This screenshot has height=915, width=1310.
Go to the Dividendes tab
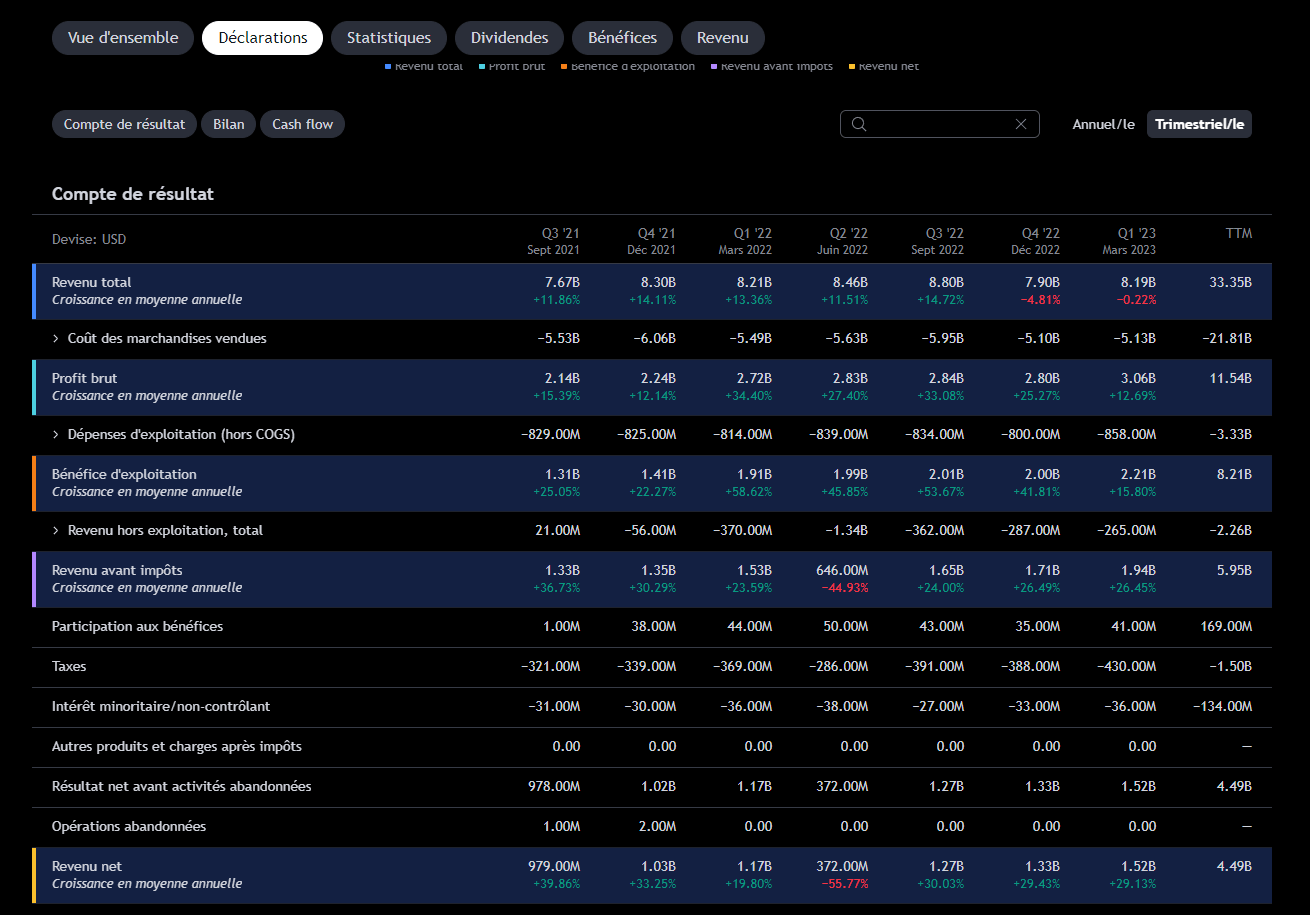click(x=509, y=38)
